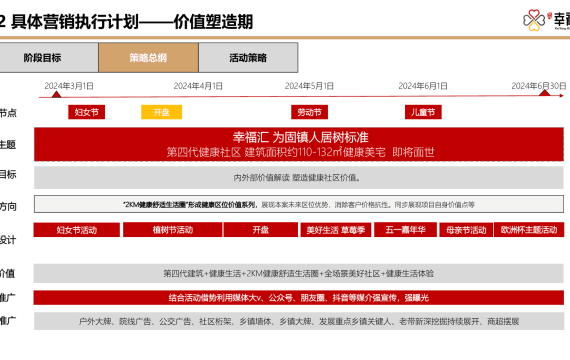Click the 植树节活动 activity block

(x=173, y=230)
